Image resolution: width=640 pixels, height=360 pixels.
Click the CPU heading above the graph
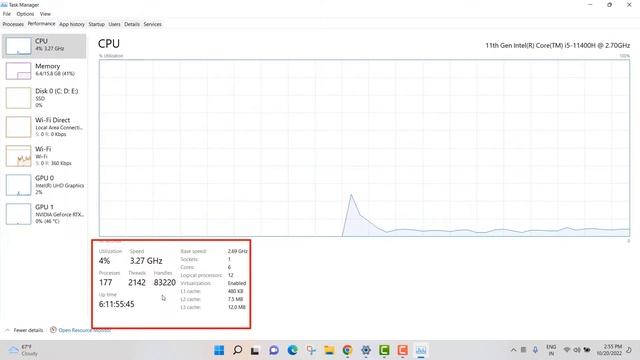(x=109, y=44)
